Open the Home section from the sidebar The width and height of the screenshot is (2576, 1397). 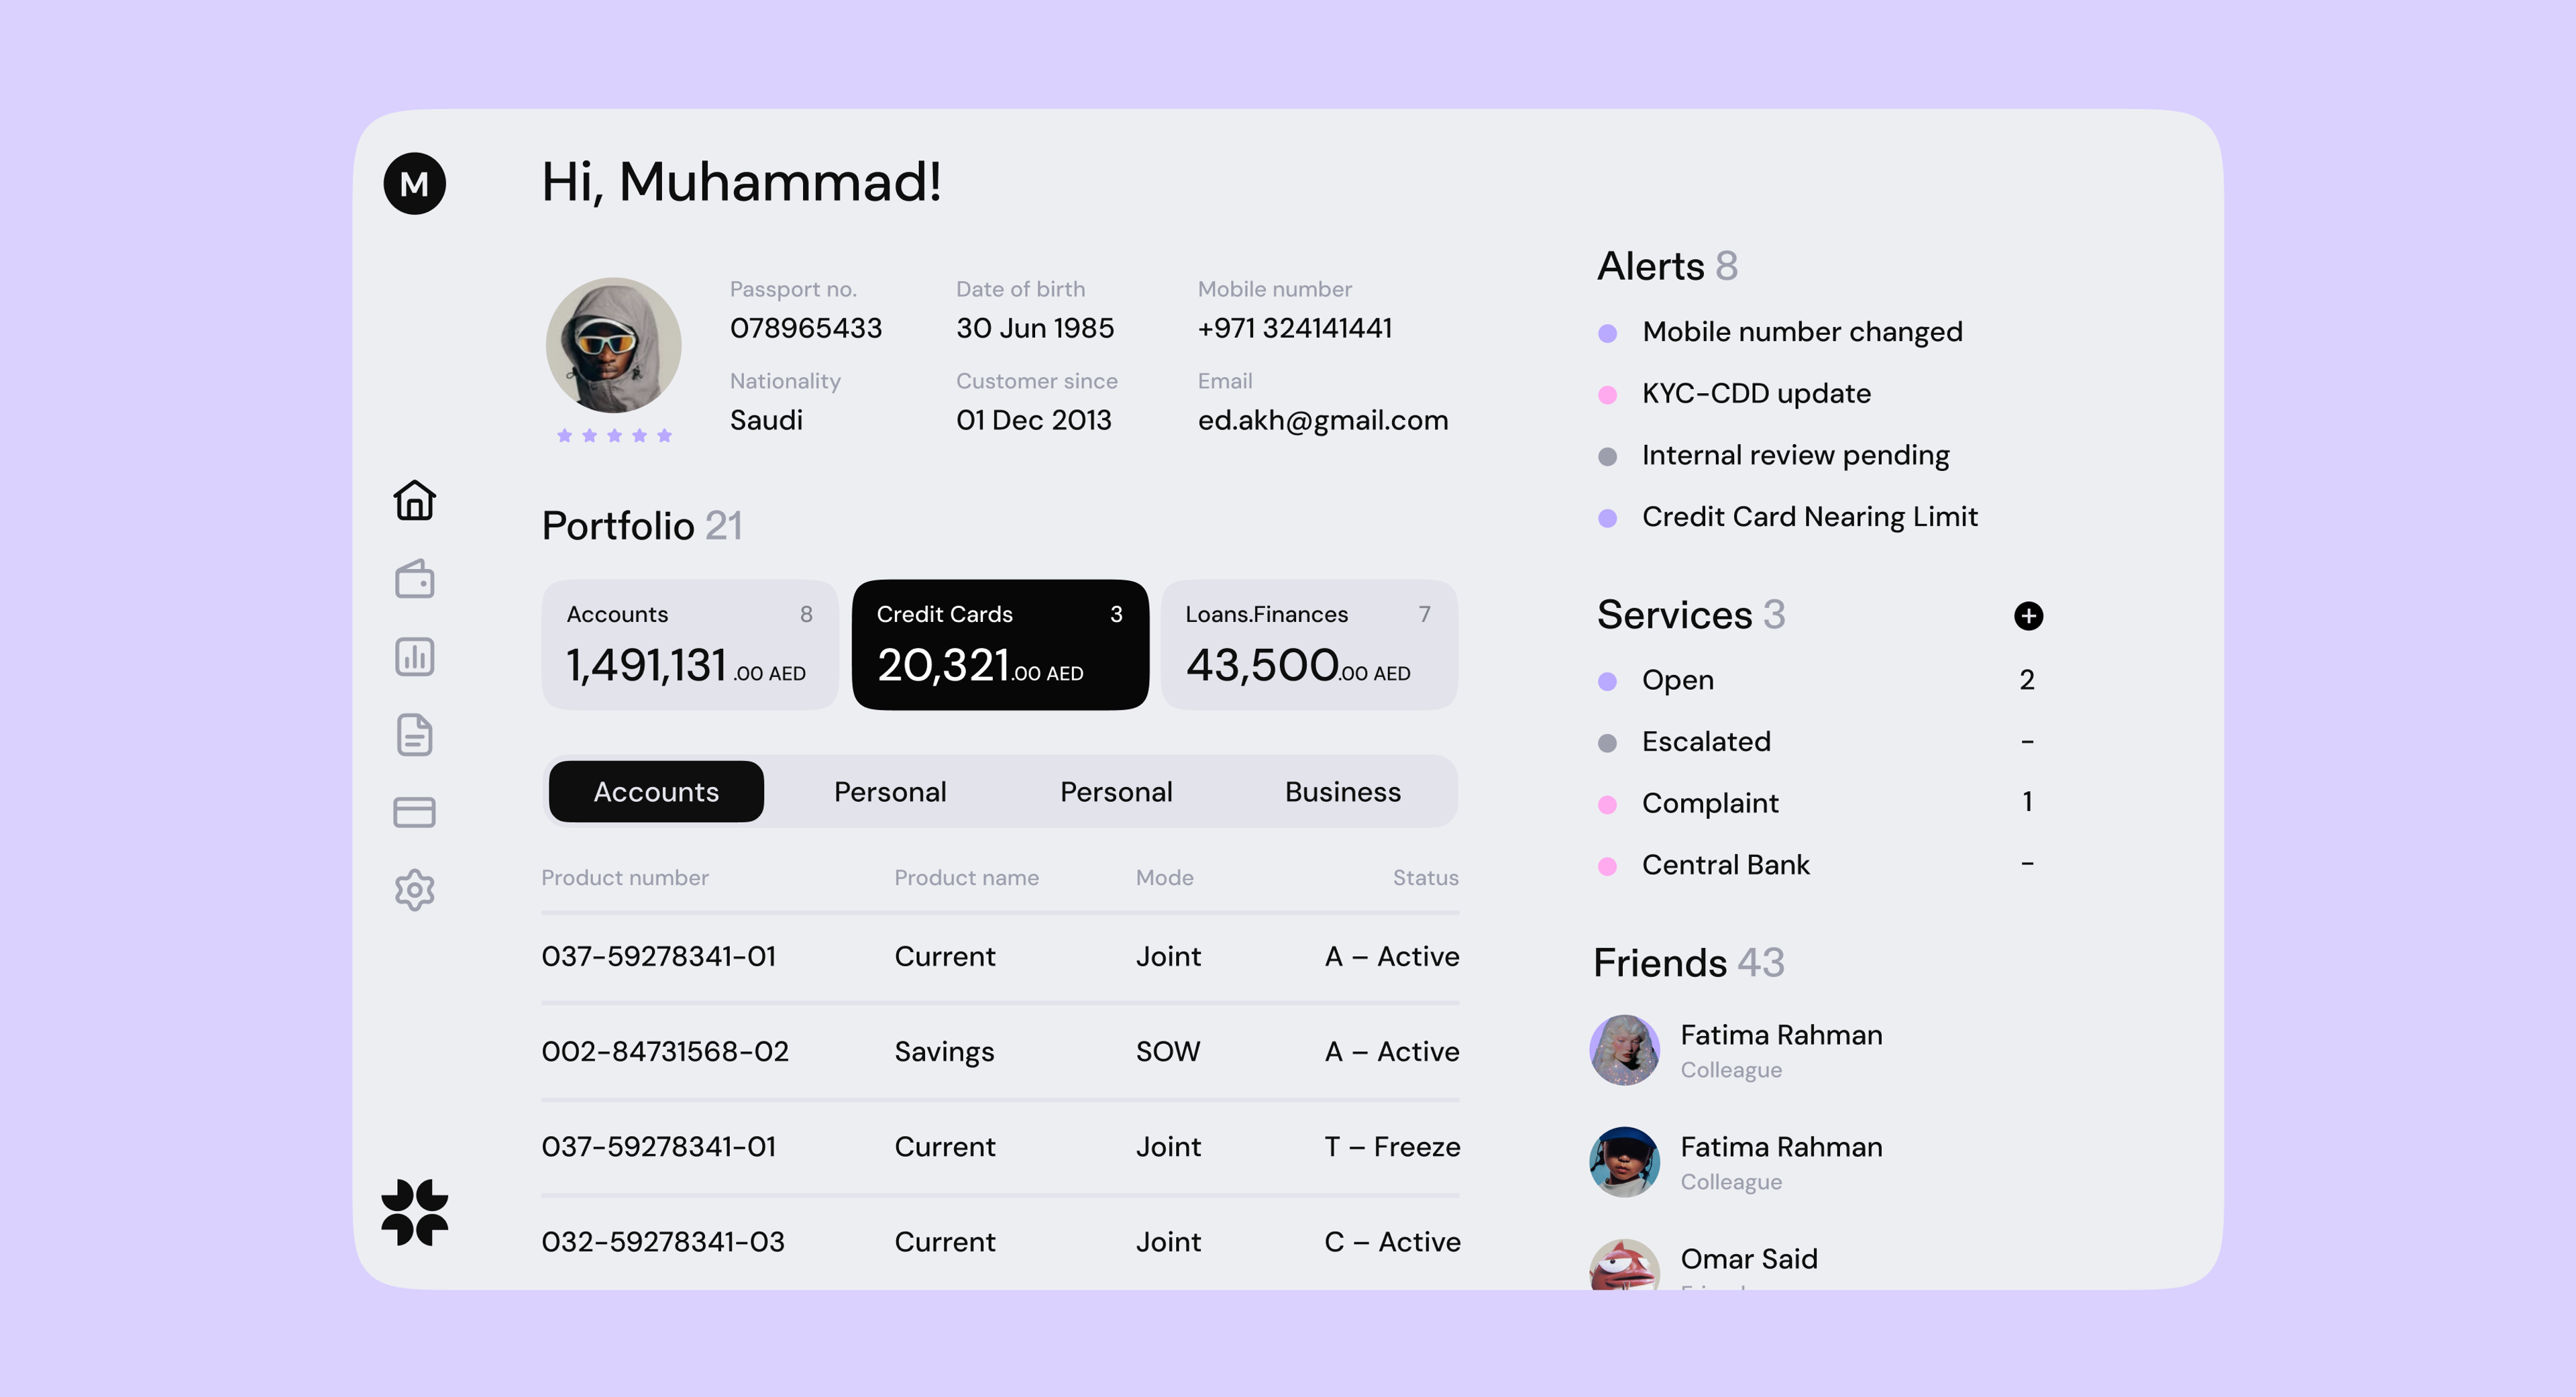pos(414,500)
